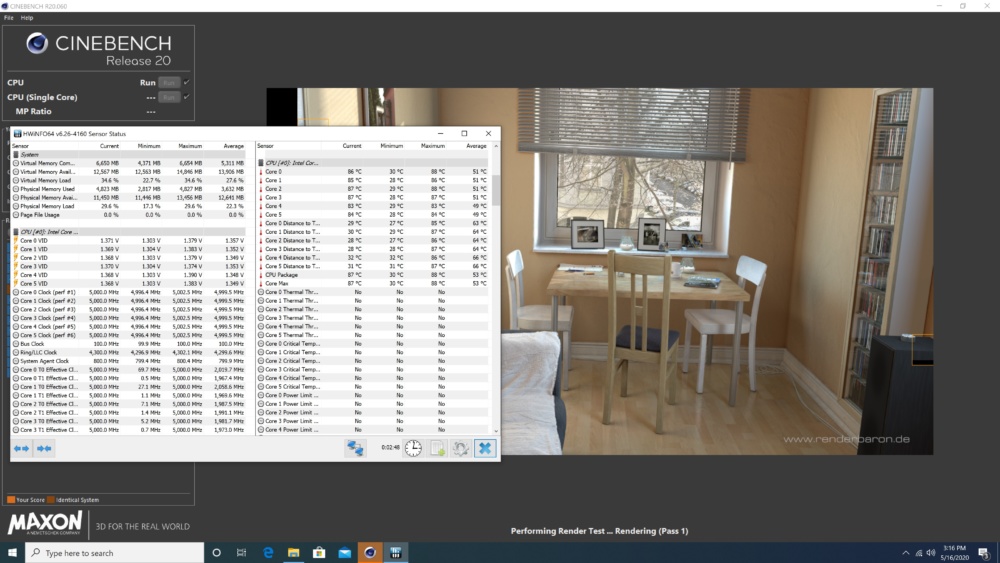Close sensors with the blue X icon

coord(485,448)
